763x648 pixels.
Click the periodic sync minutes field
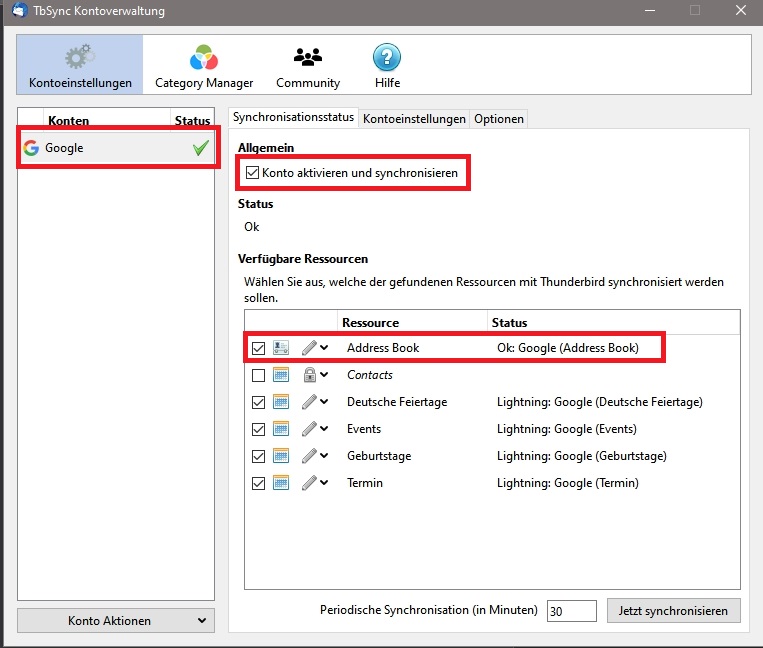click(x=571, y=611)
